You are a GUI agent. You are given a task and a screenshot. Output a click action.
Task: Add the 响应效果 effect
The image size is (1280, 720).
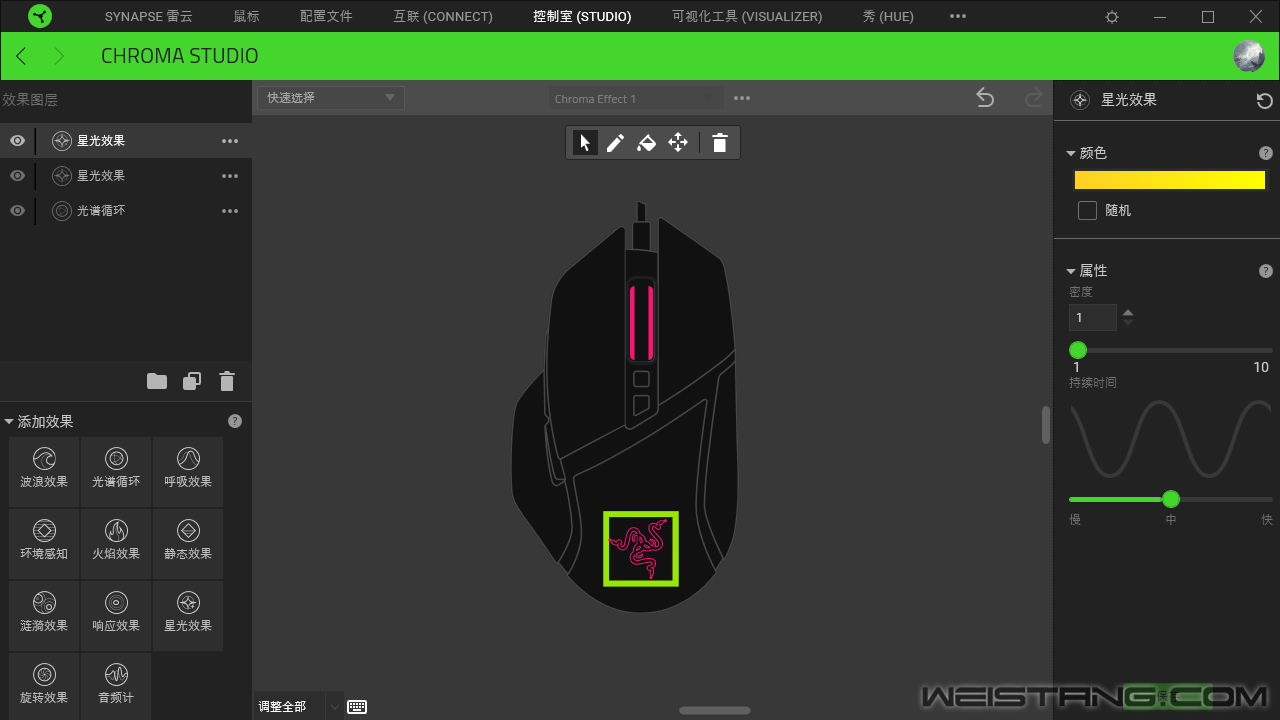point(116,615)
